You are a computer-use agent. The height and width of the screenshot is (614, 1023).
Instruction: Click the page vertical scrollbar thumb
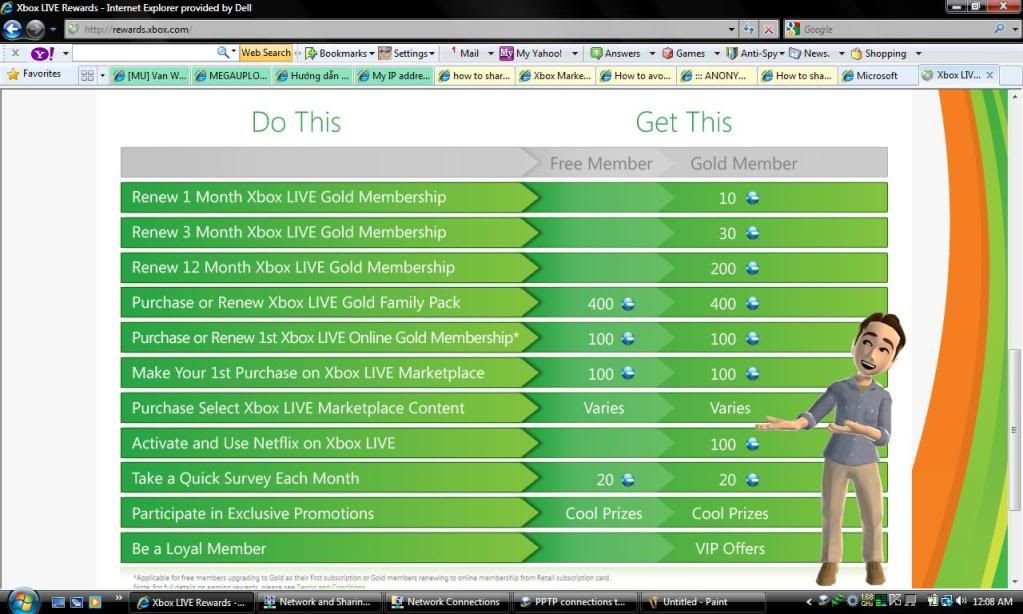click(x=1015, y=429)
